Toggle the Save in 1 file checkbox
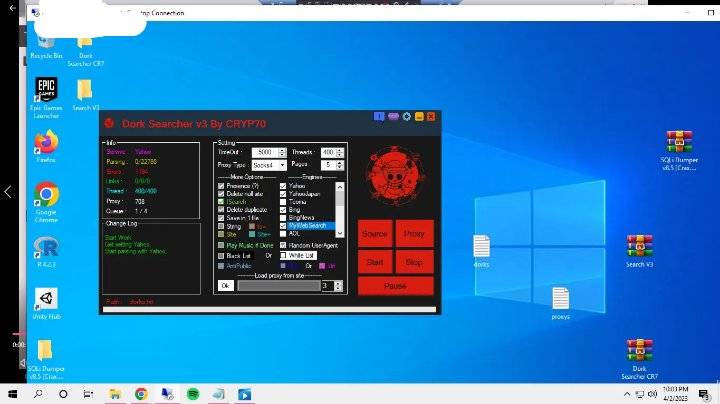Image resolution: width=720 pixels, height=404 pixels. (x=221, y=218)
